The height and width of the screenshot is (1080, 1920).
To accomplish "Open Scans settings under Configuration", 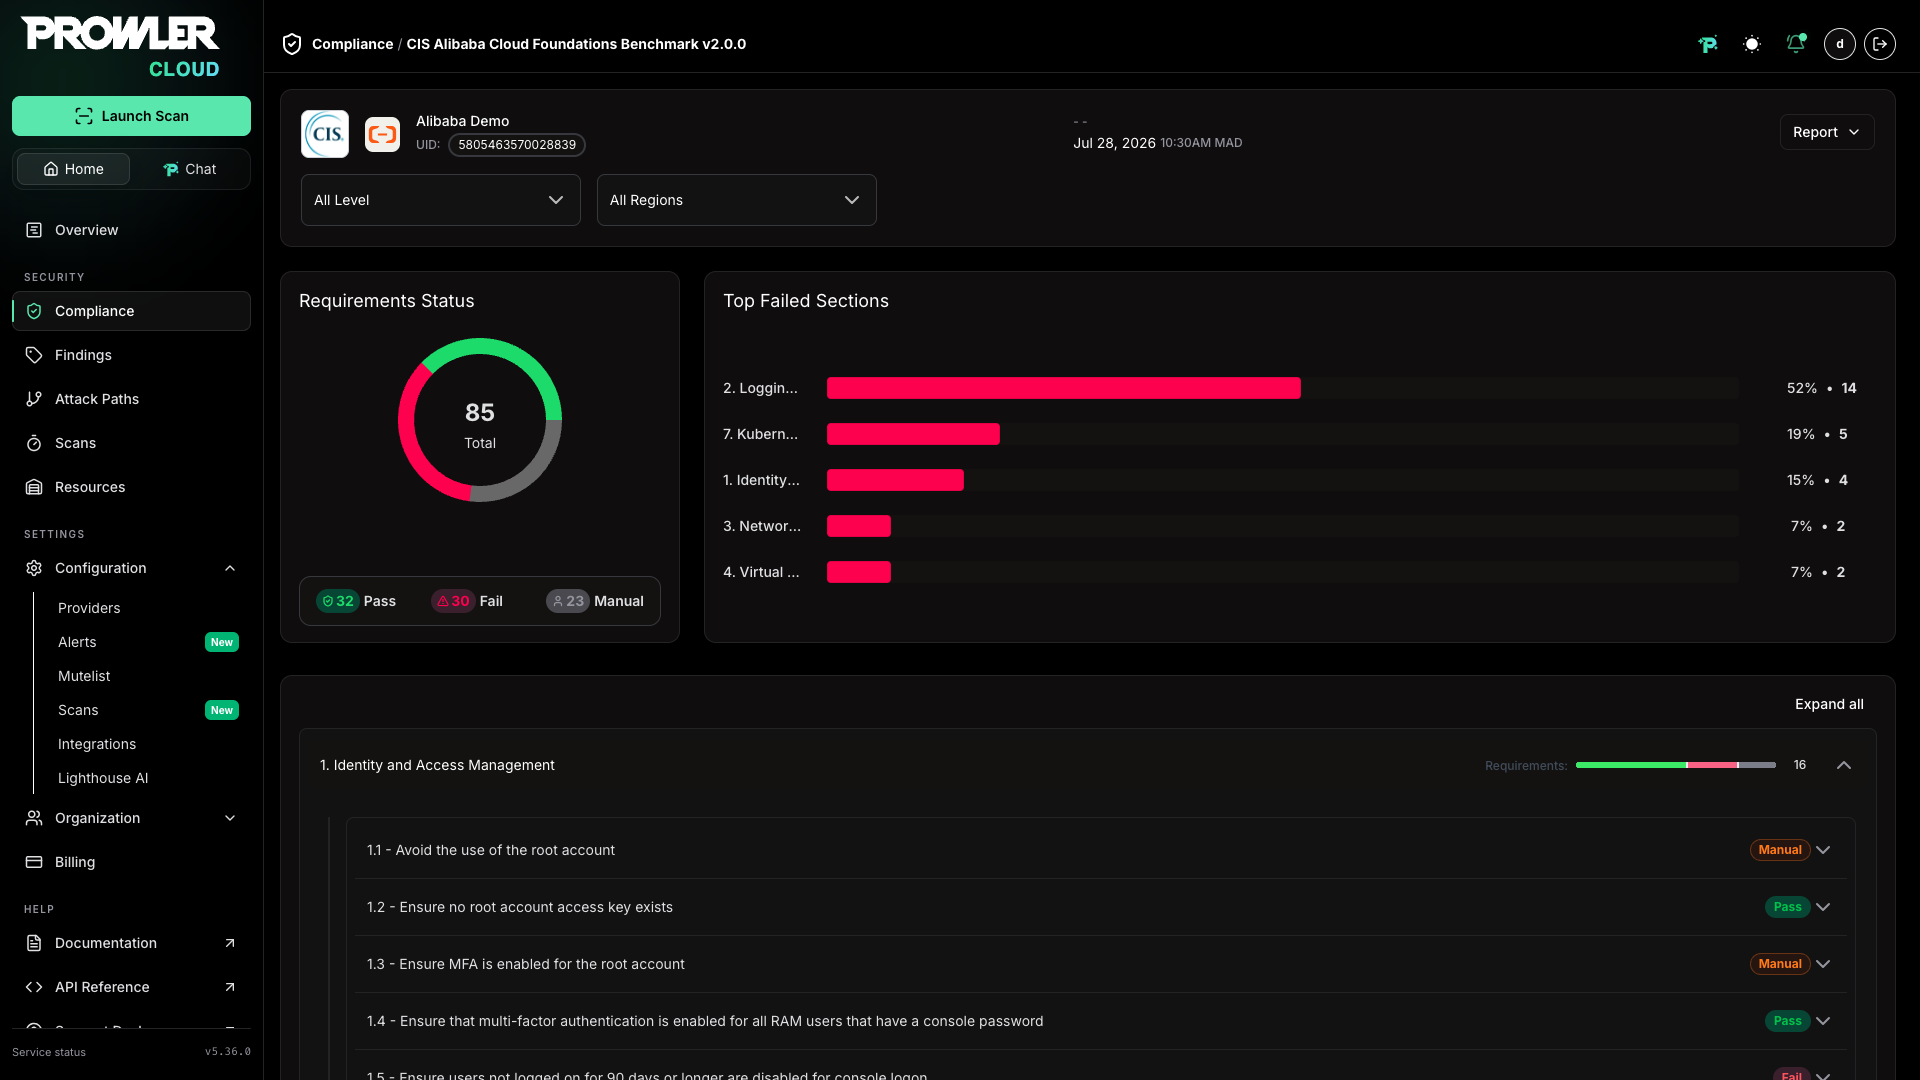I will click(x=78, y=710).
